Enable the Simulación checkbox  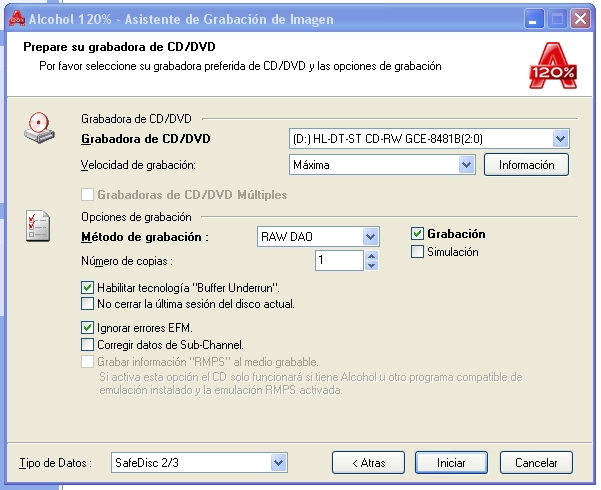pos(417,252)
